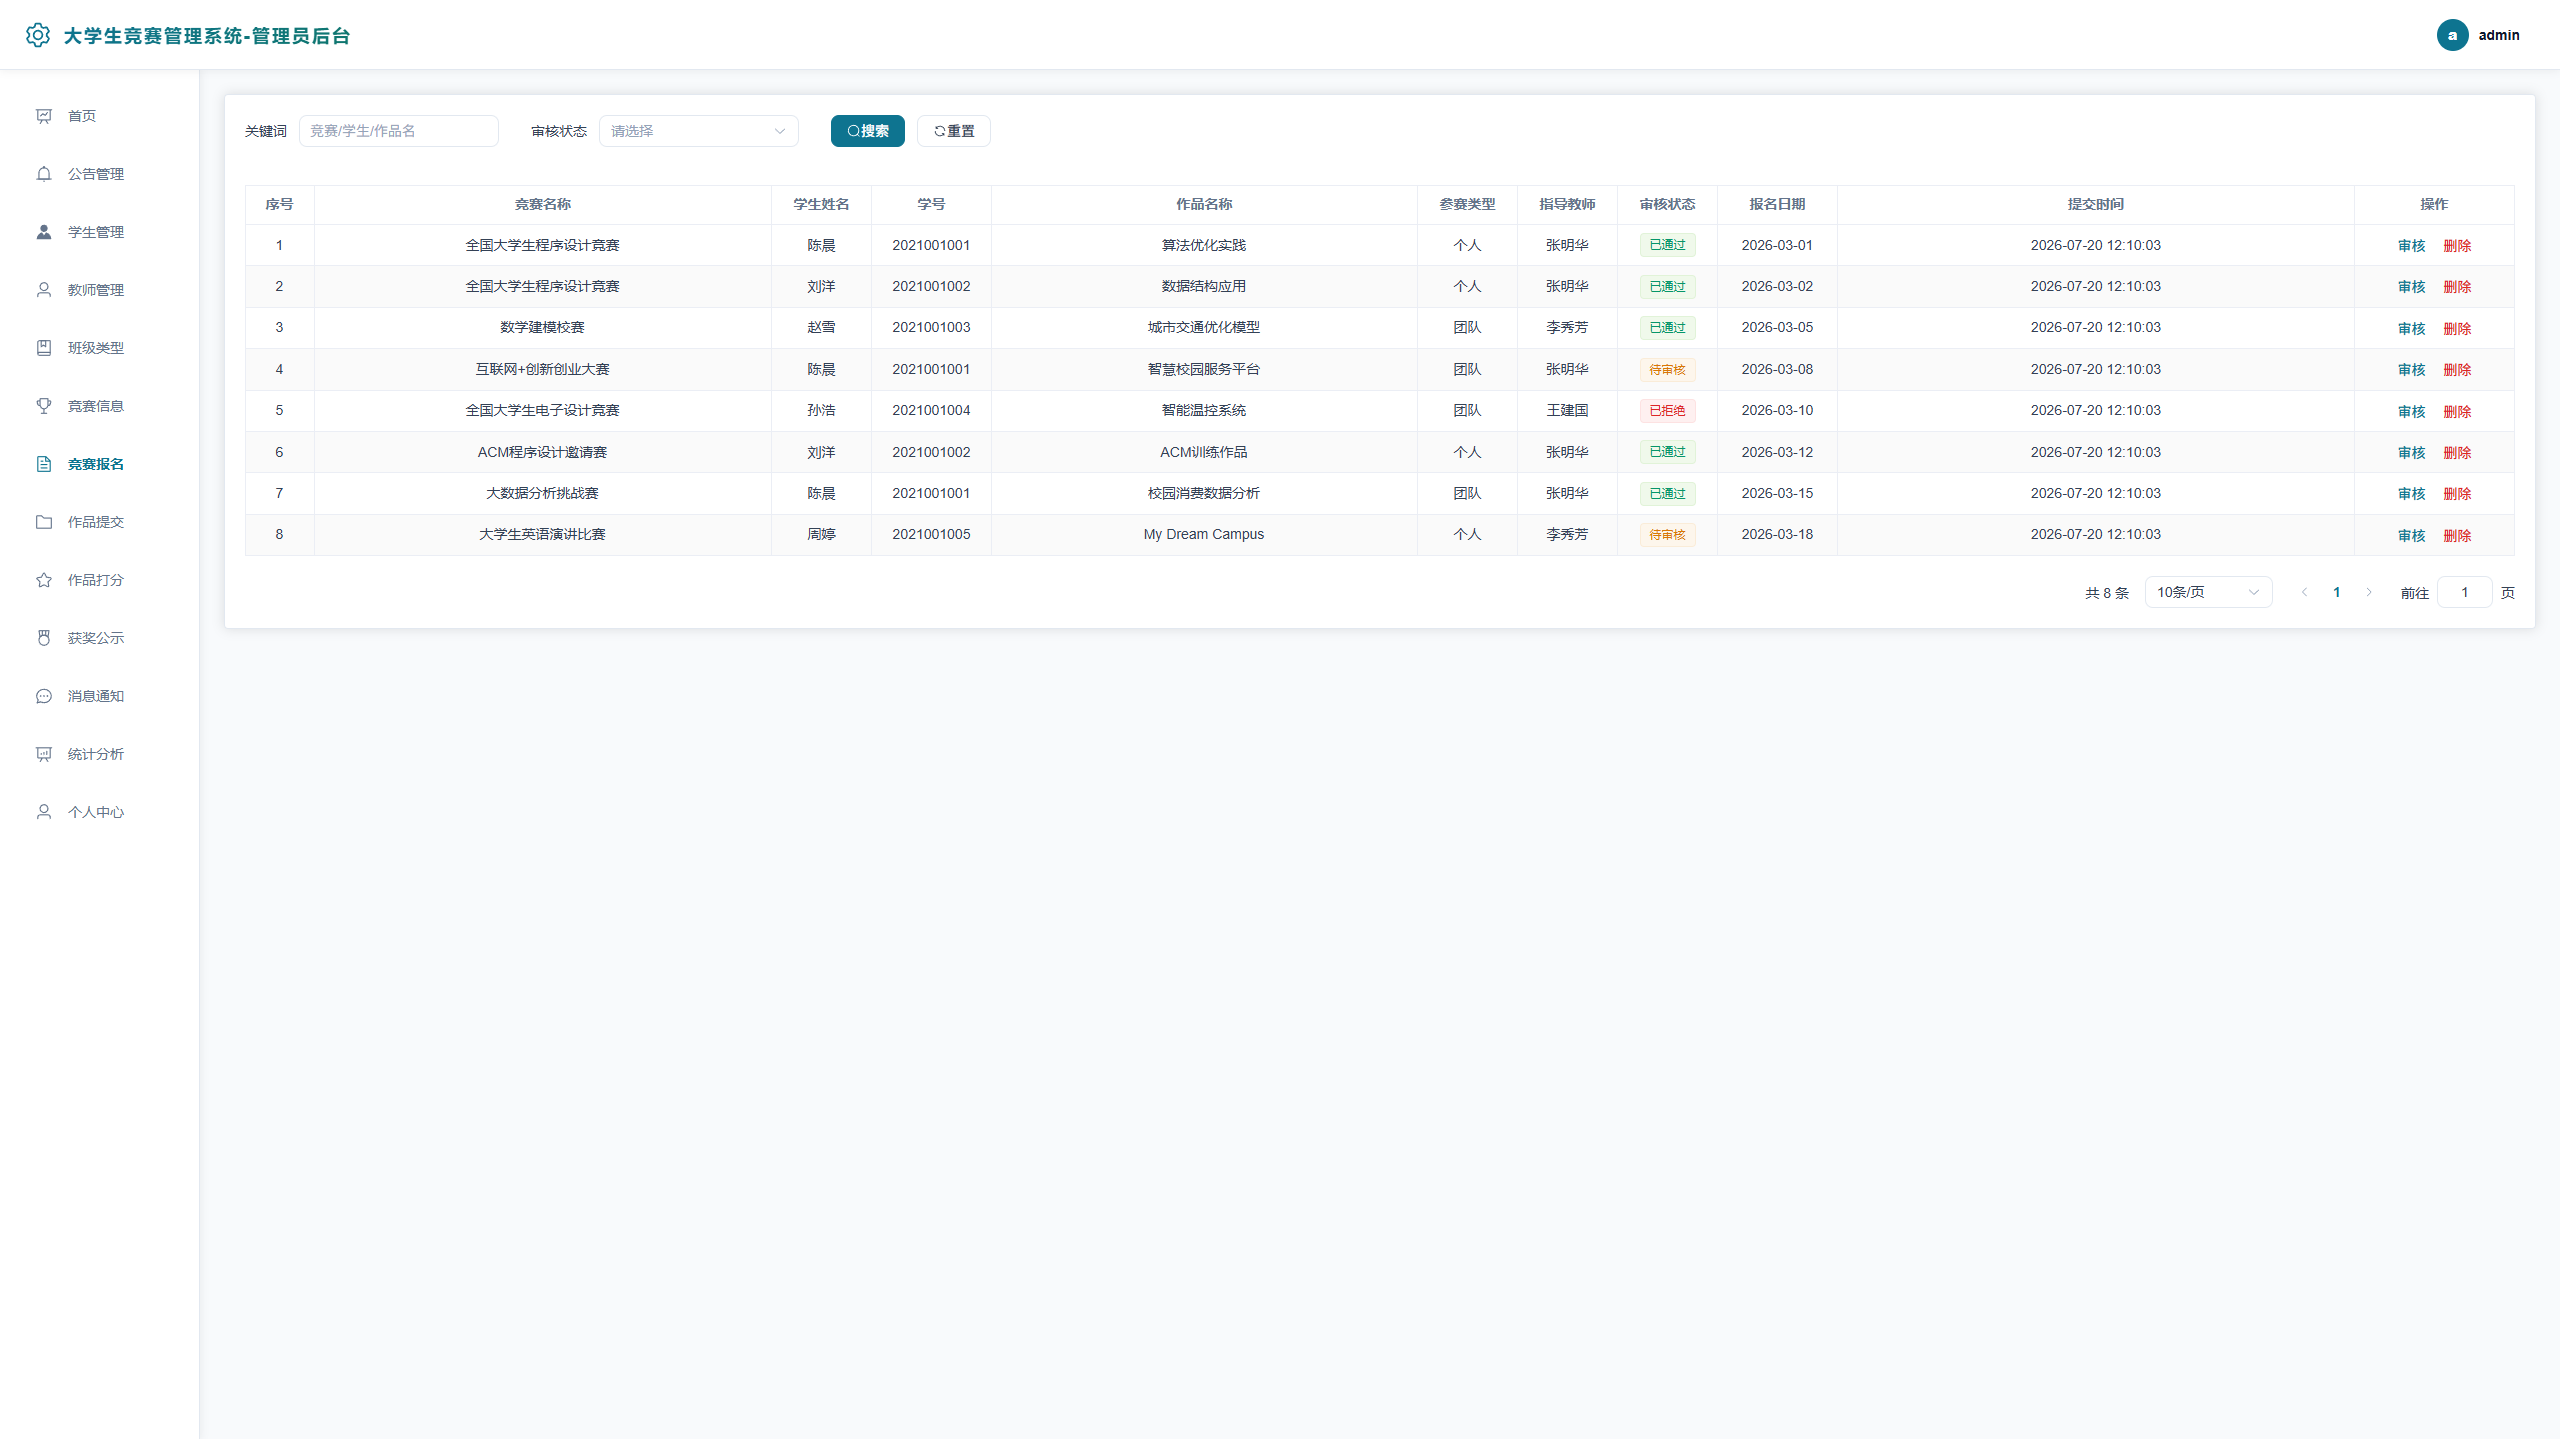The width and height of the screenshot is (2560, 1439).
Task: Click the 搜索 button
Action: [867, 131]
